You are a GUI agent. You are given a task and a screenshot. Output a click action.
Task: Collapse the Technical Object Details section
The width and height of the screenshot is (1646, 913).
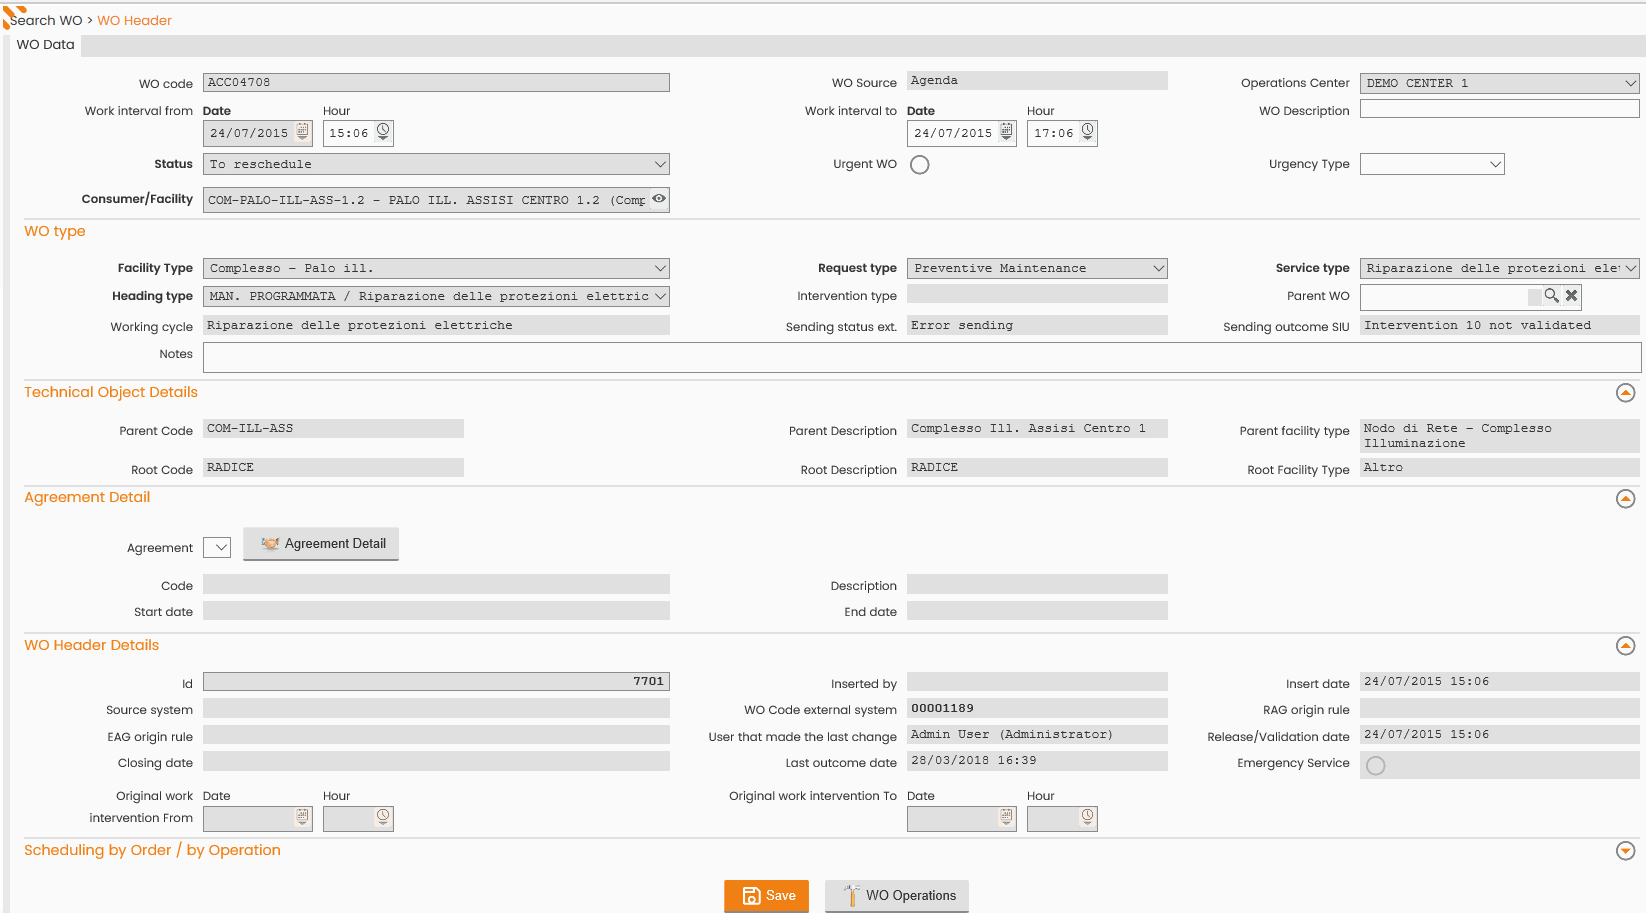pyautogui.click(x=1626, y=393)
